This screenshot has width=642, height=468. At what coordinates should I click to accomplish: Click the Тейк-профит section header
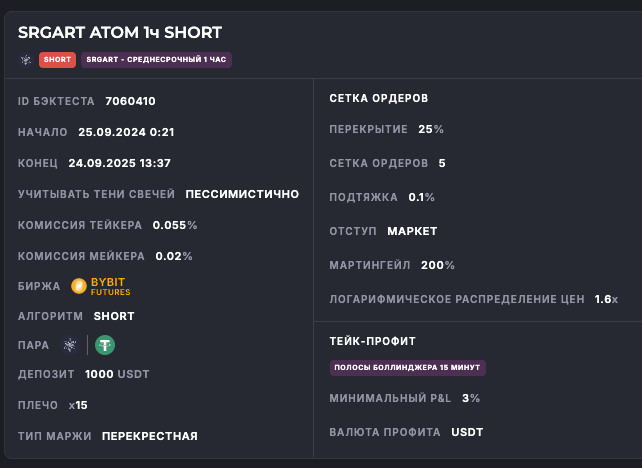372,341
